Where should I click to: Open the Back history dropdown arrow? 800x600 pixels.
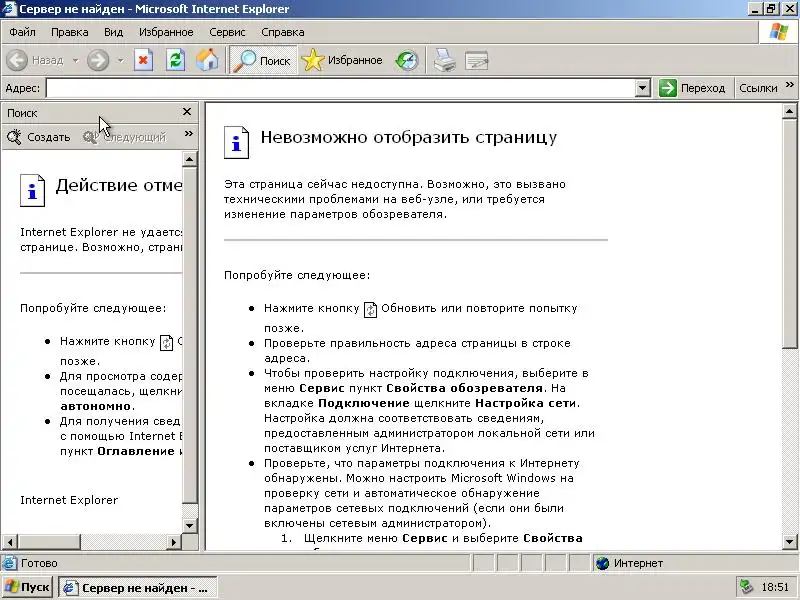(x=76, y=60)
